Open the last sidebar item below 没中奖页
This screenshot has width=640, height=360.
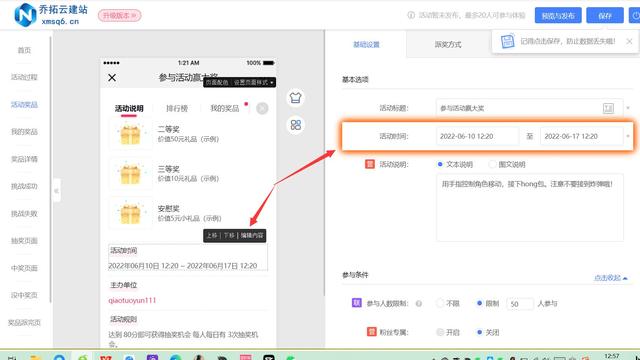pos(24,322)
